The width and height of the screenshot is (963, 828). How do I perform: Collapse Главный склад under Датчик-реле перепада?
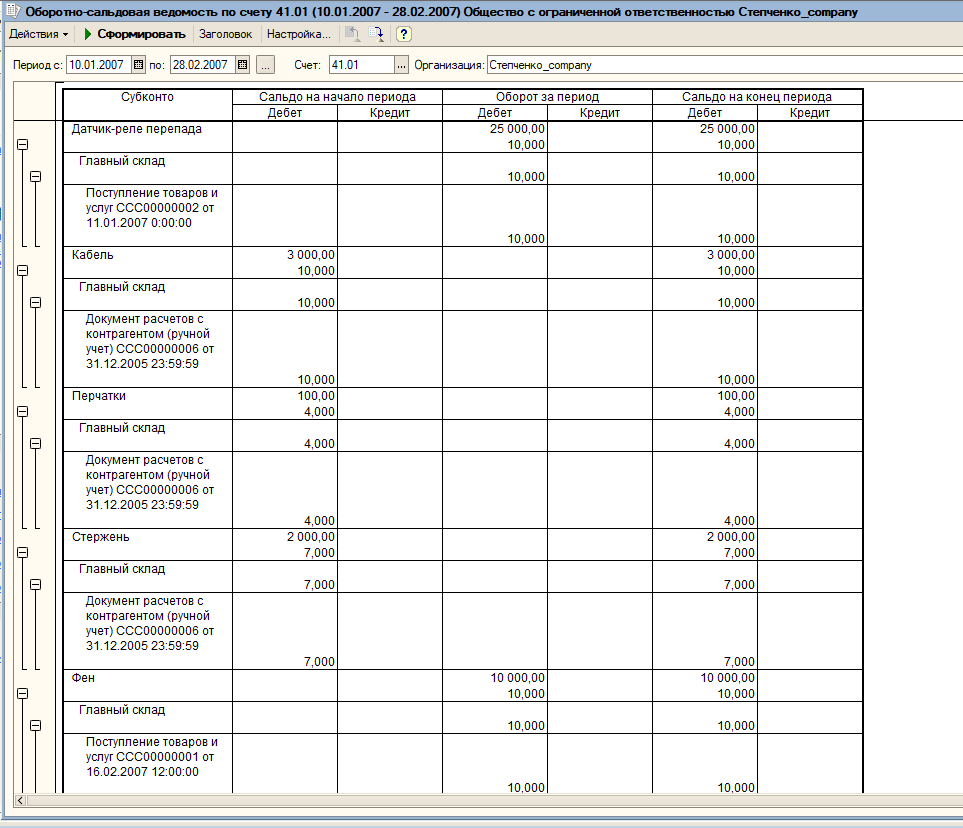click(x=36, y=176)
